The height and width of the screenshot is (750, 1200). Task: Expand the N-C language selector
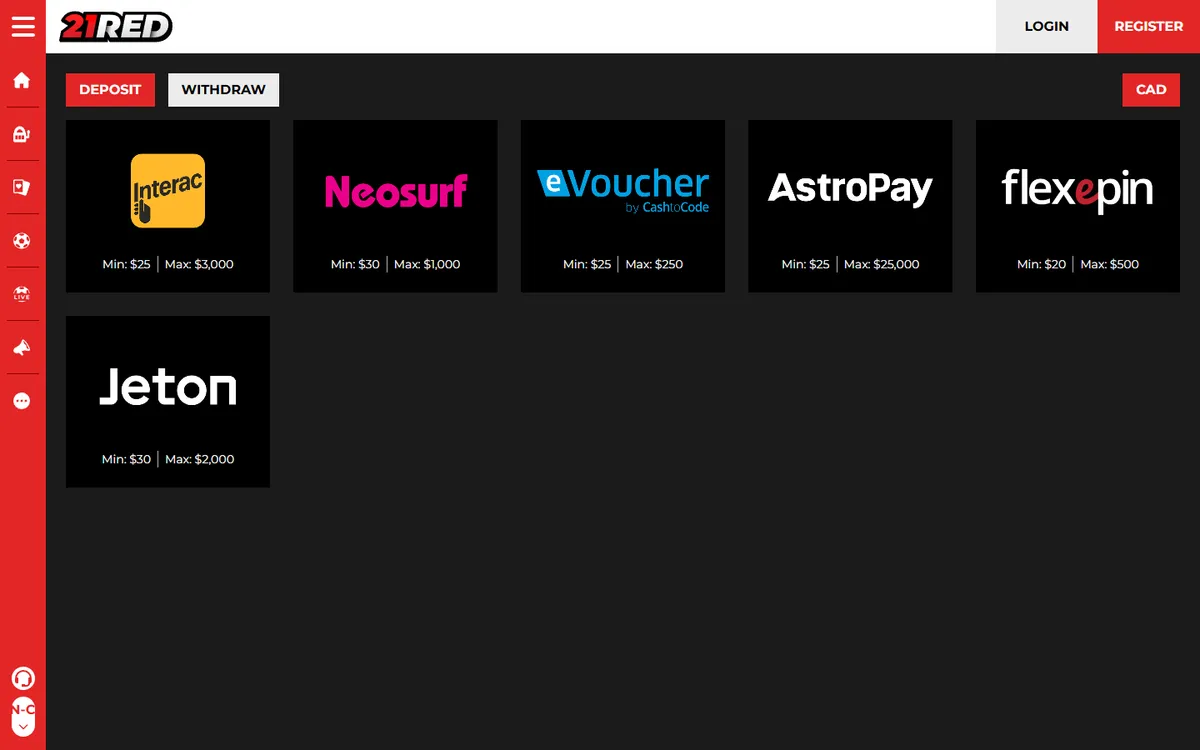(23, 717)
